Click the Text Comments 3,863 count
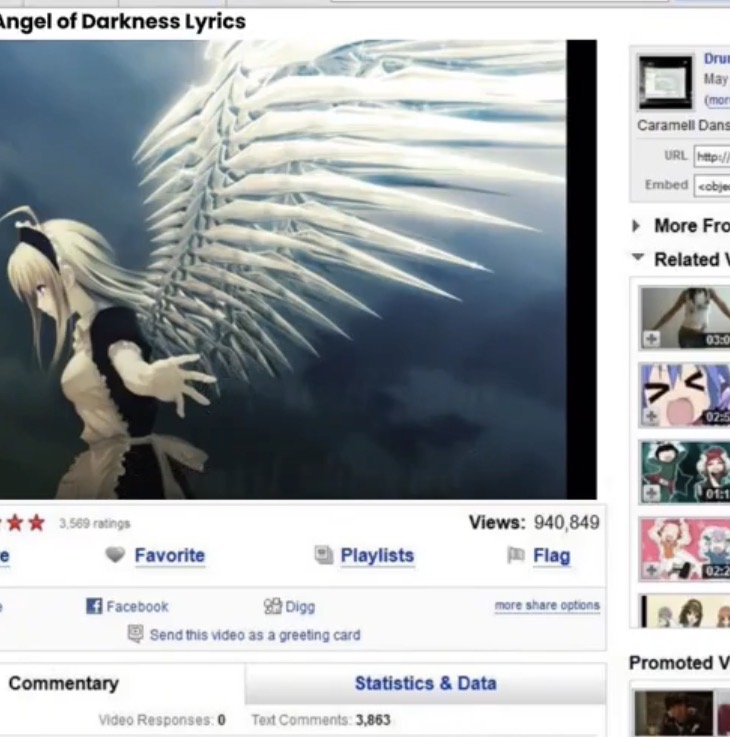Screen dimensions: 730x737 (321, 720)
